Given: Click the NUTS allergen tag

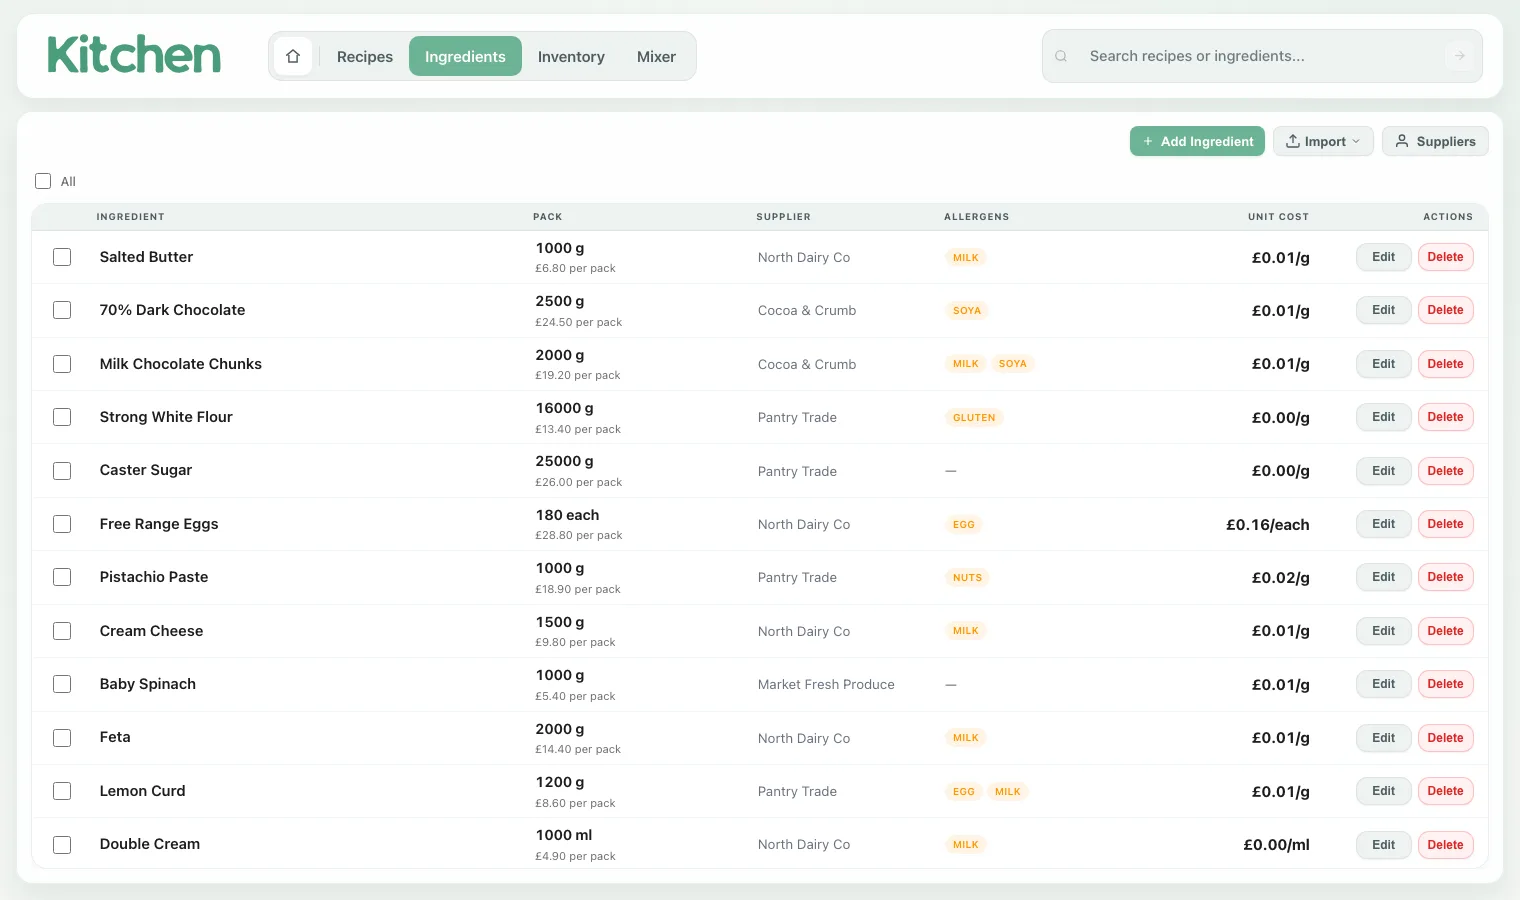Looking at the screenshot, I should 967,578.
